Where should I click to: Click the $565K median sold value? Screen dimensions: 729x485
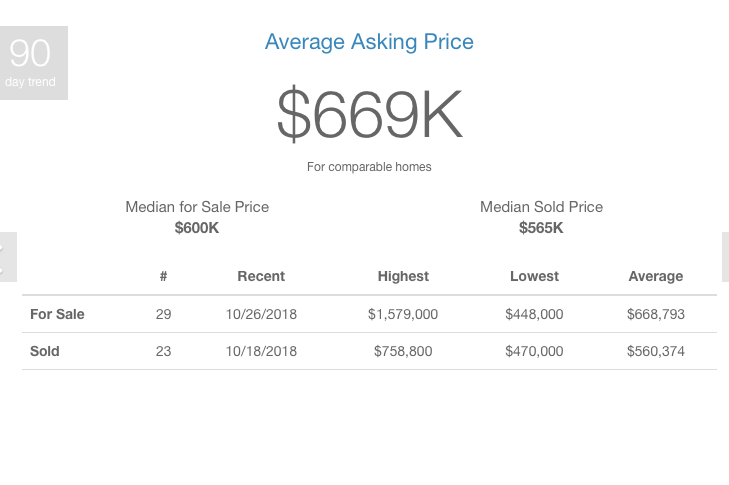(541, 228)
